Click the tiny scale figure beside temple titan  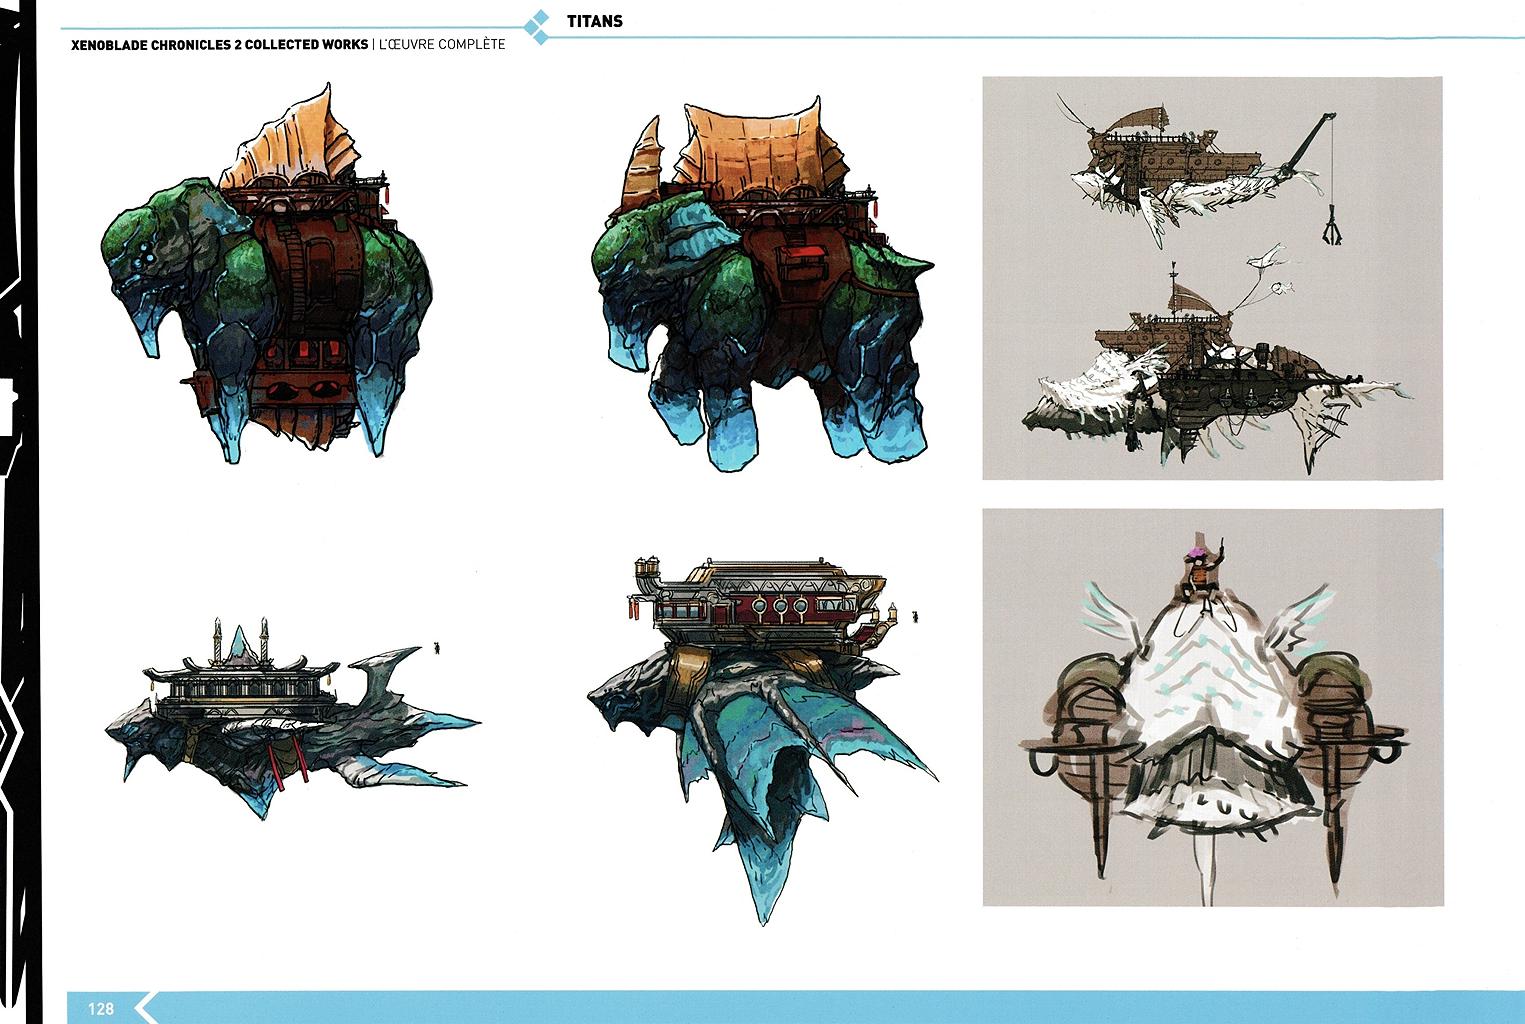437,649
